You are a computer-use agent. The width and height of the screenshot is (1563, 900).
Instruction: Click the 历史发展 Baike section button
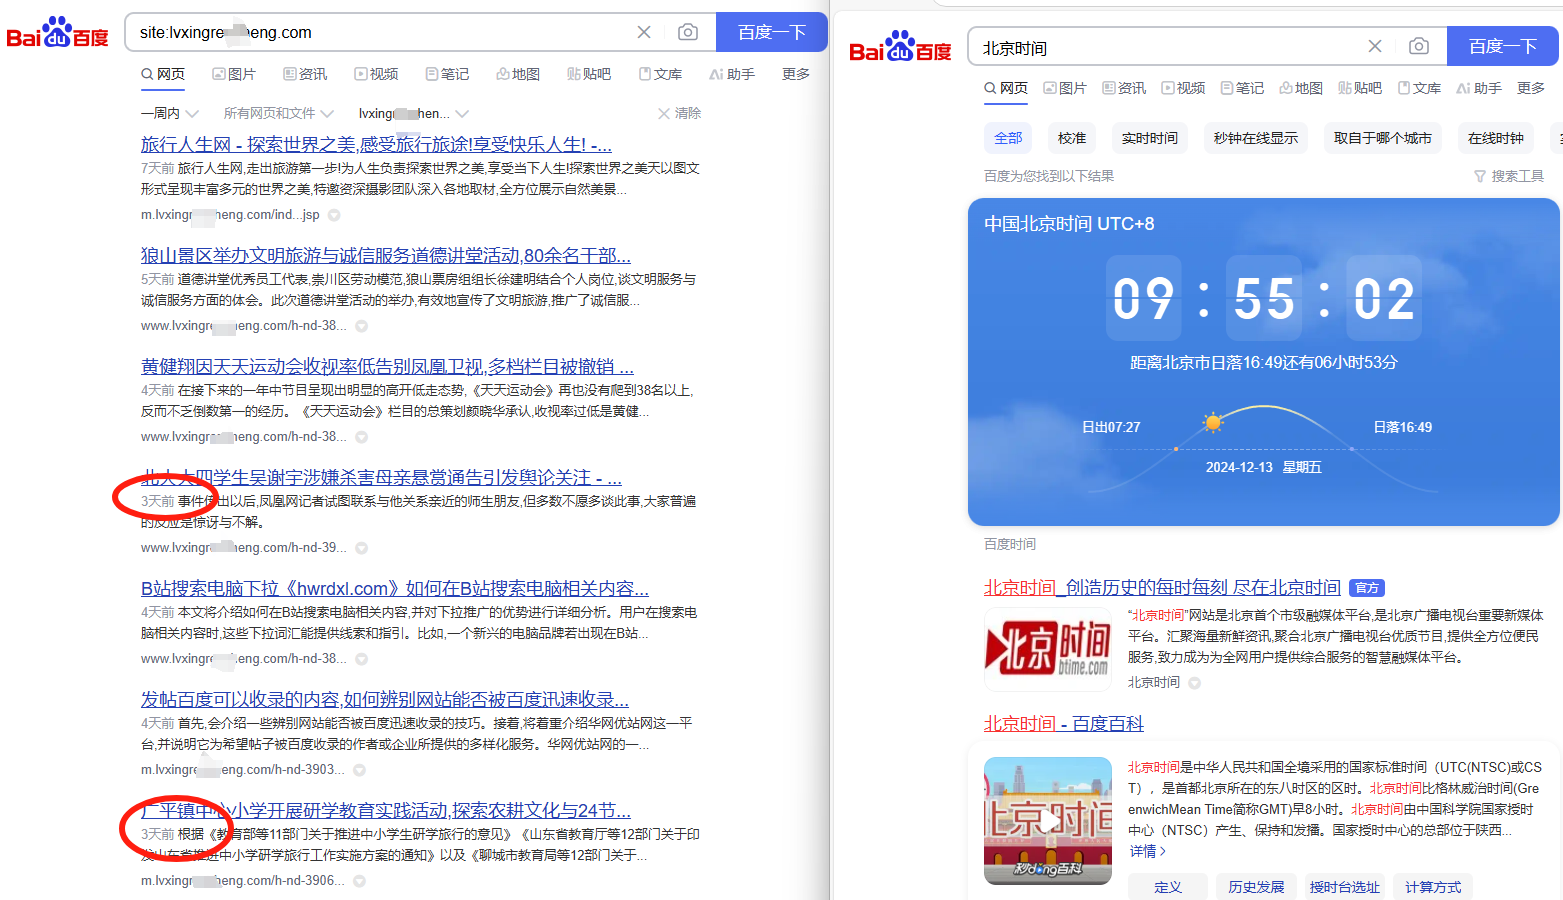point(1256,887)
